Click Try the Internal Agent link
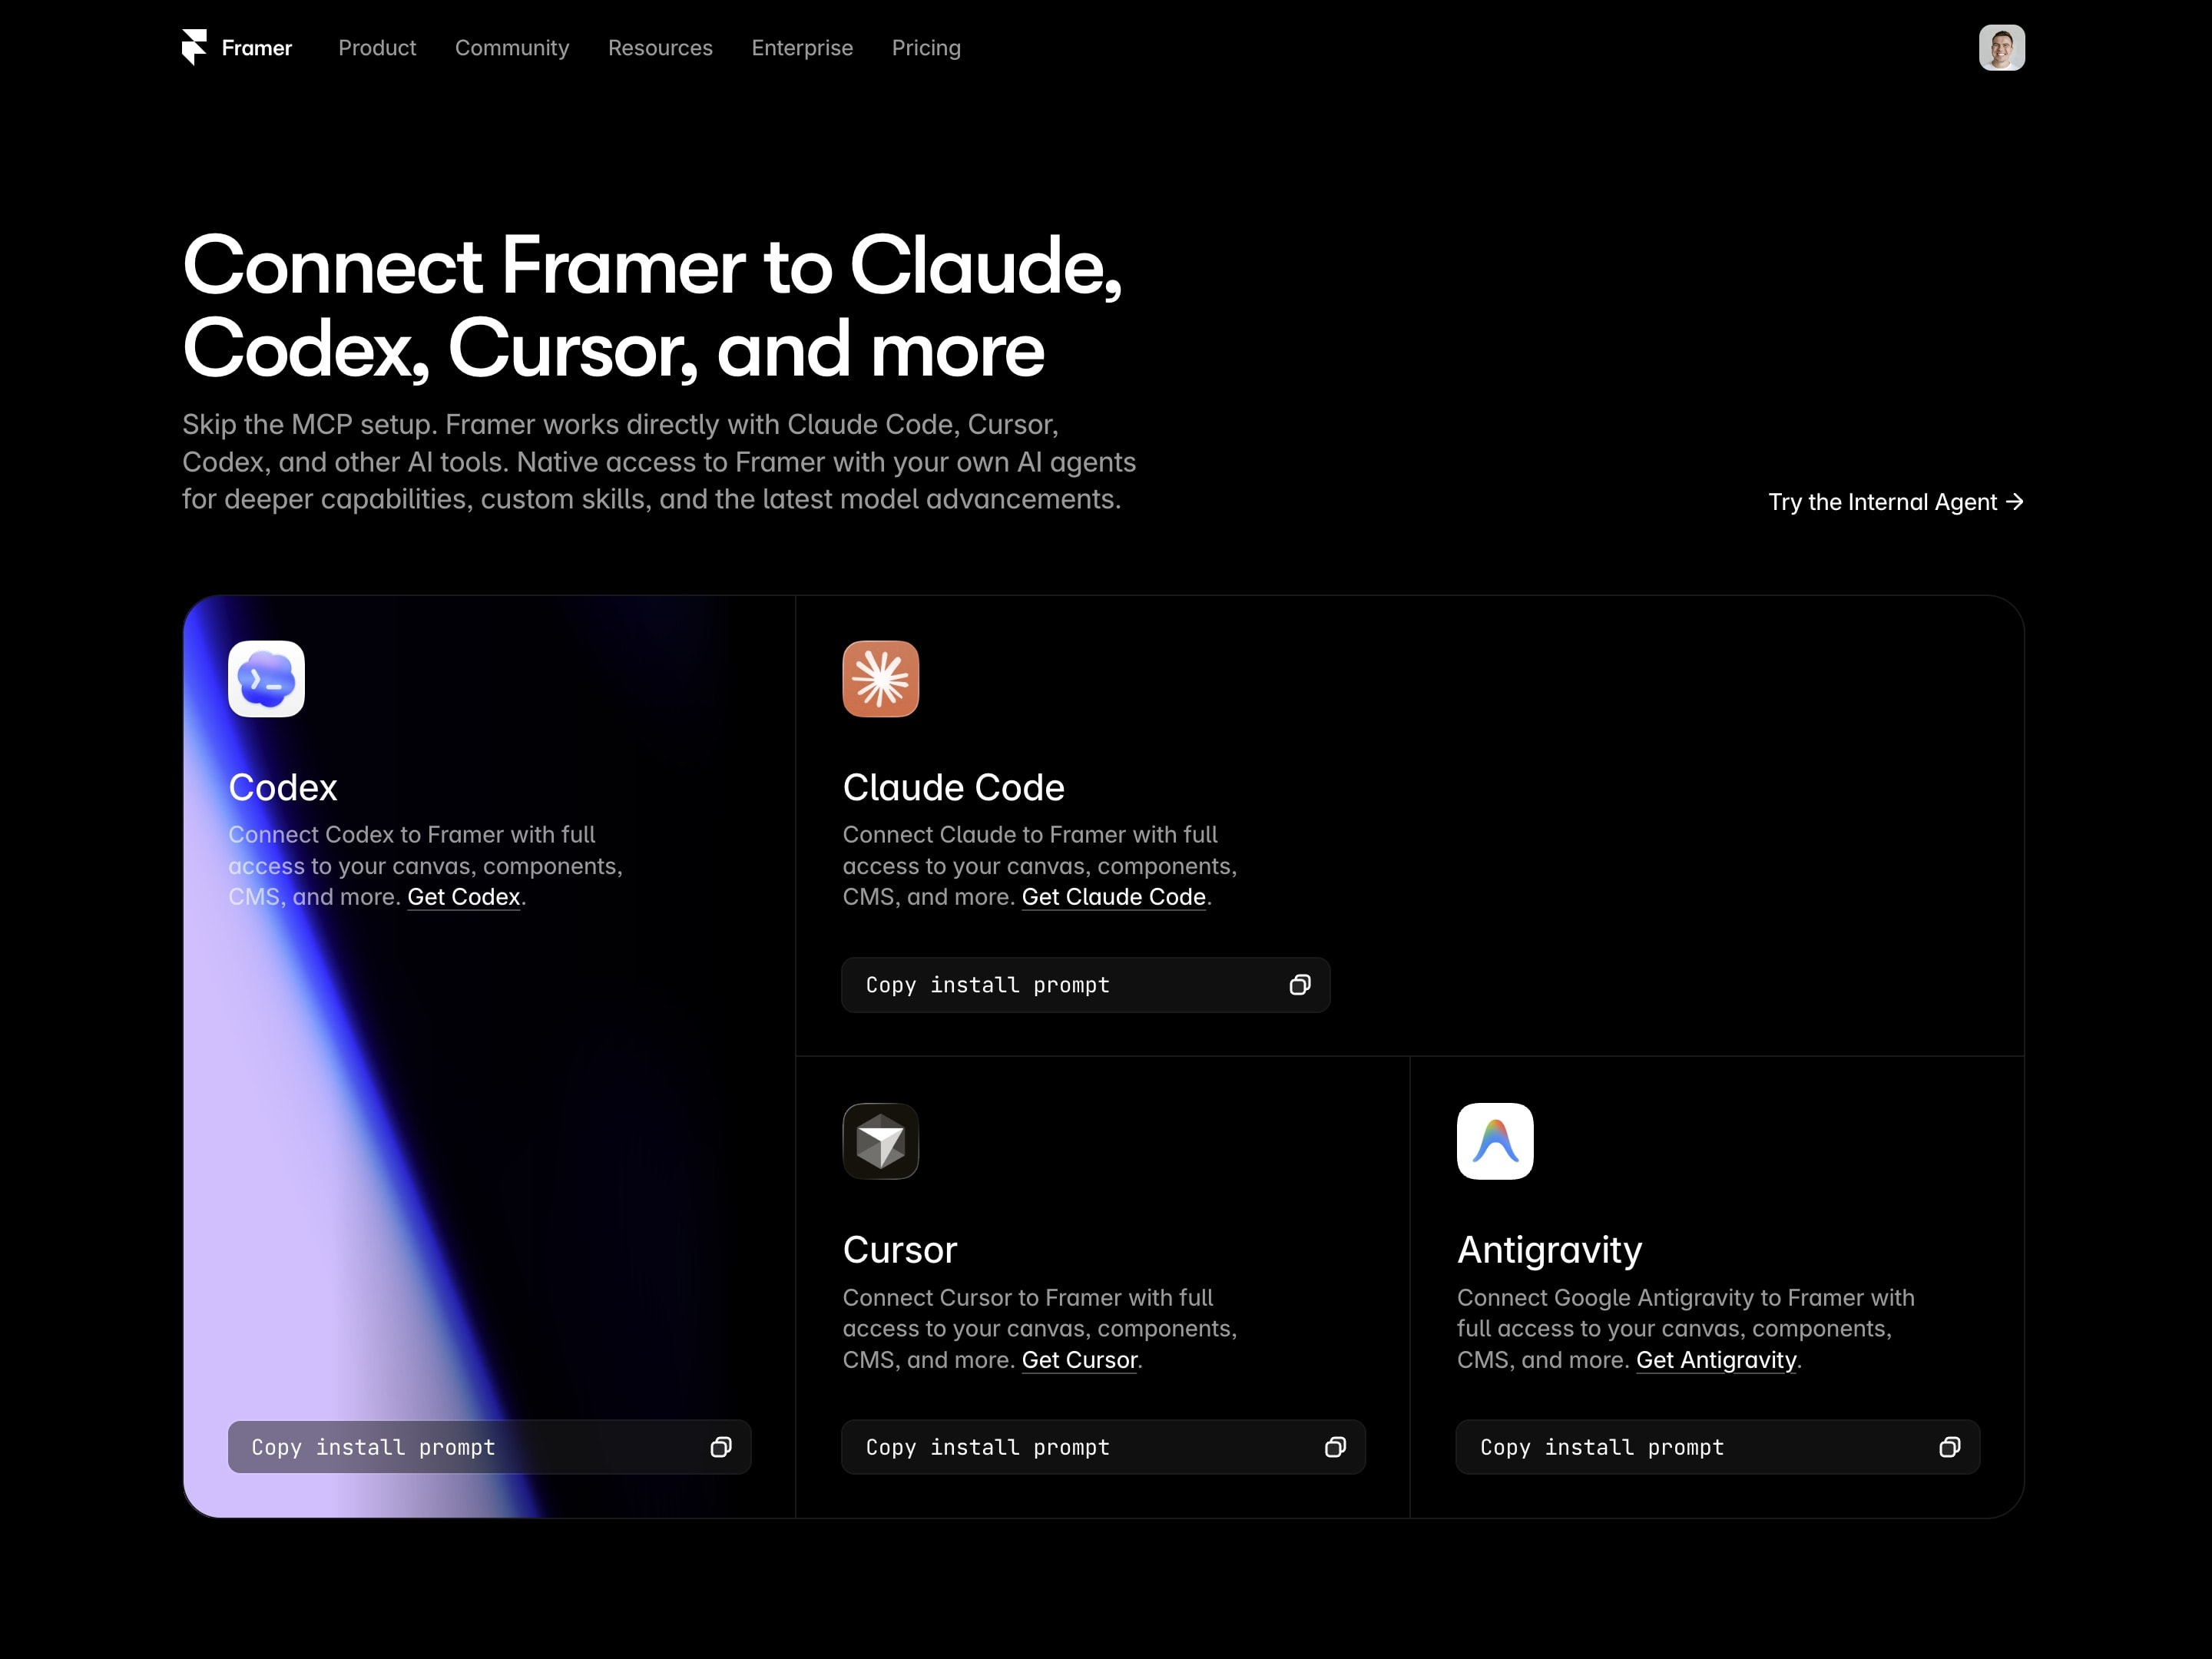The height and width of the screenshot is (1659, 2212). point(1896,502)
